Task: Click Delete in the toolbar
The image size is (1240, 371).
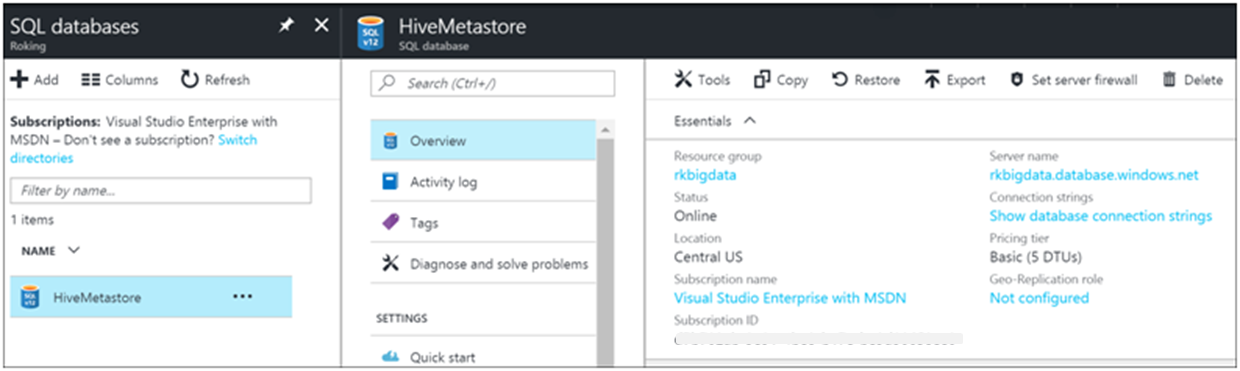Action: 1192,80
